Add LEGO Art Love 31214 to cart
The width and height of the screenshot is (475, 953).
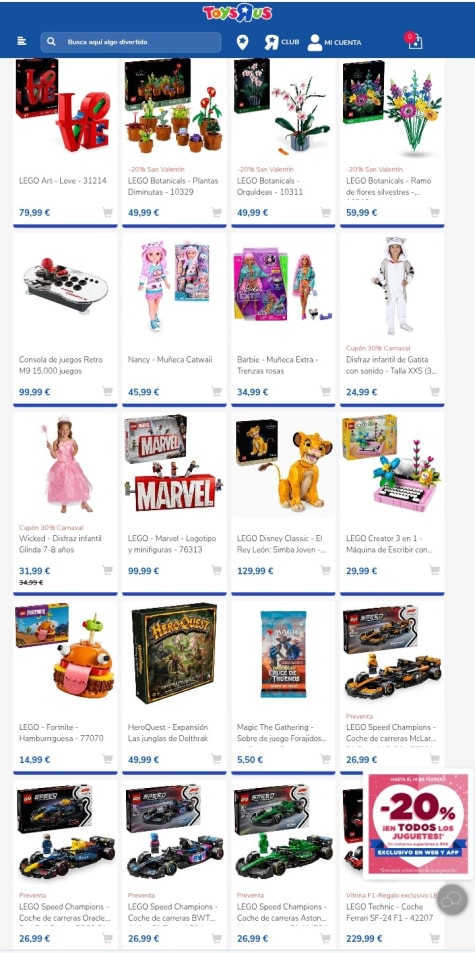[x=108, y=212]
